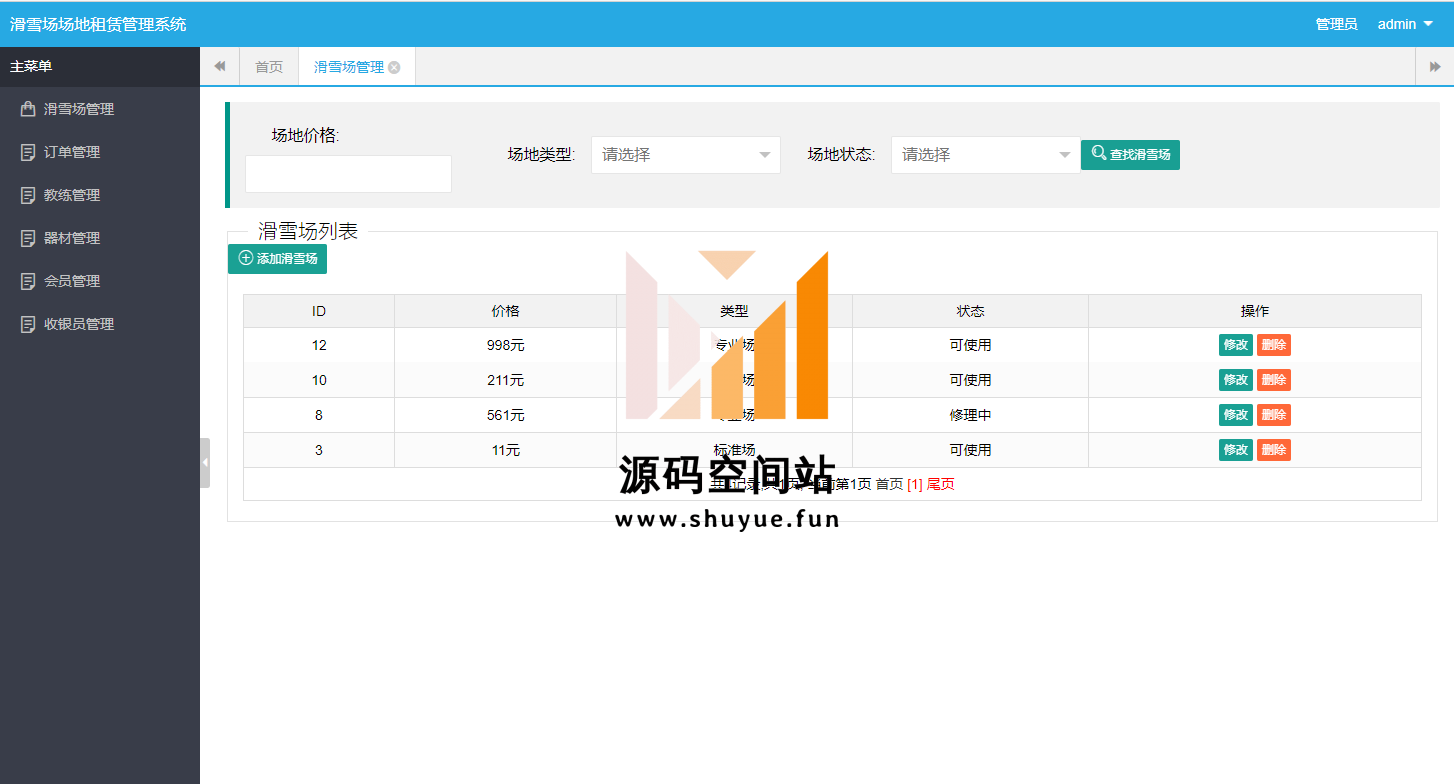1454x784 pixels.
Task: Click 删除 on the 修理中 row
Action: [x=1274, y=415]
